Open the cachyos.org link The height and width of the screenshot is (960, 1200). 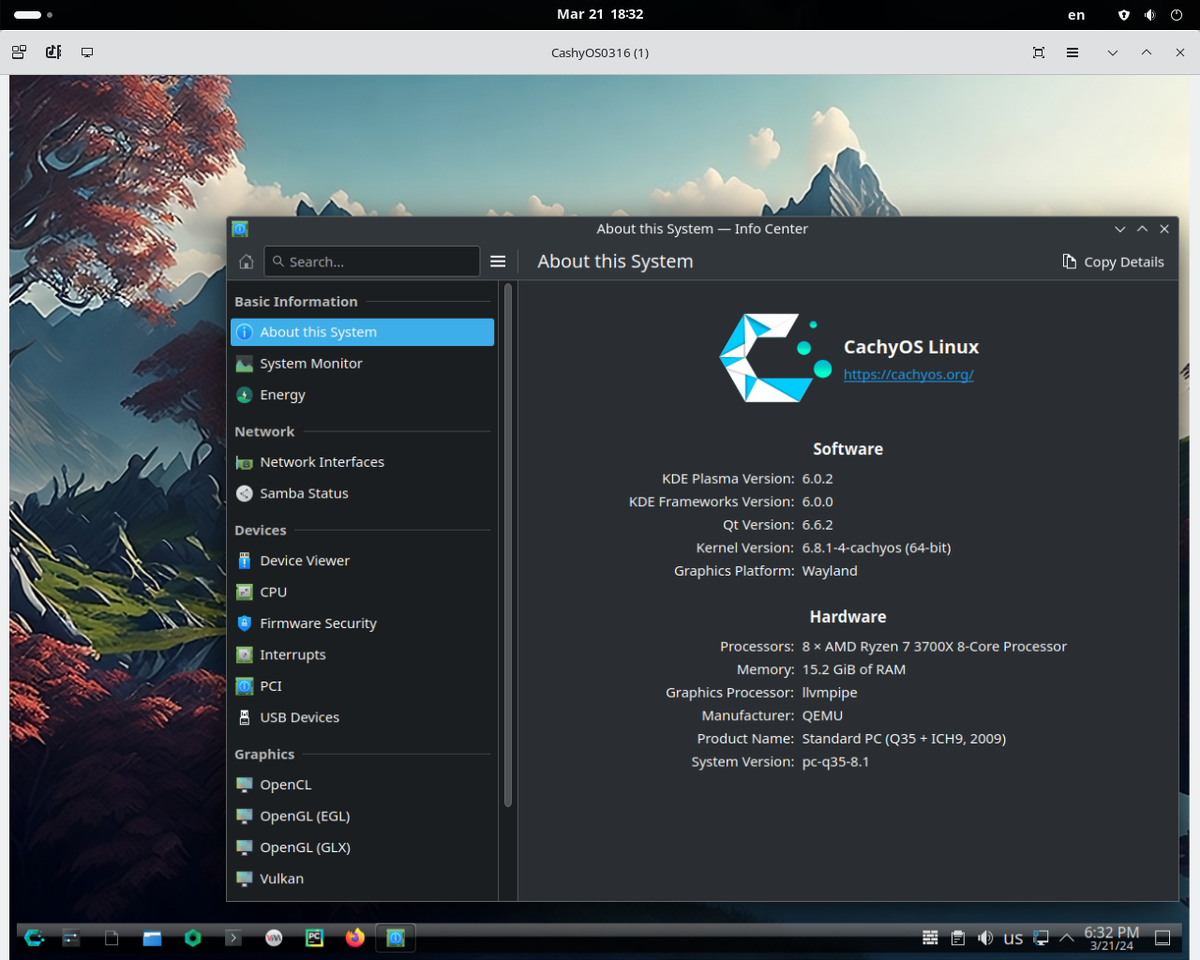coord(908,375)
